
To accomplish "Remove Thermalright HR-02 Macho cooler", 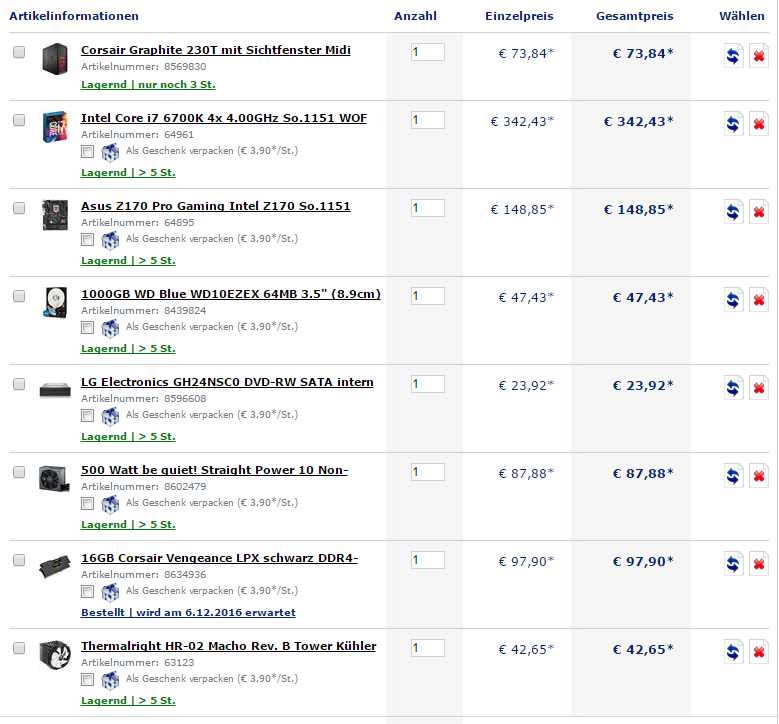I will [x=759, y=651].
